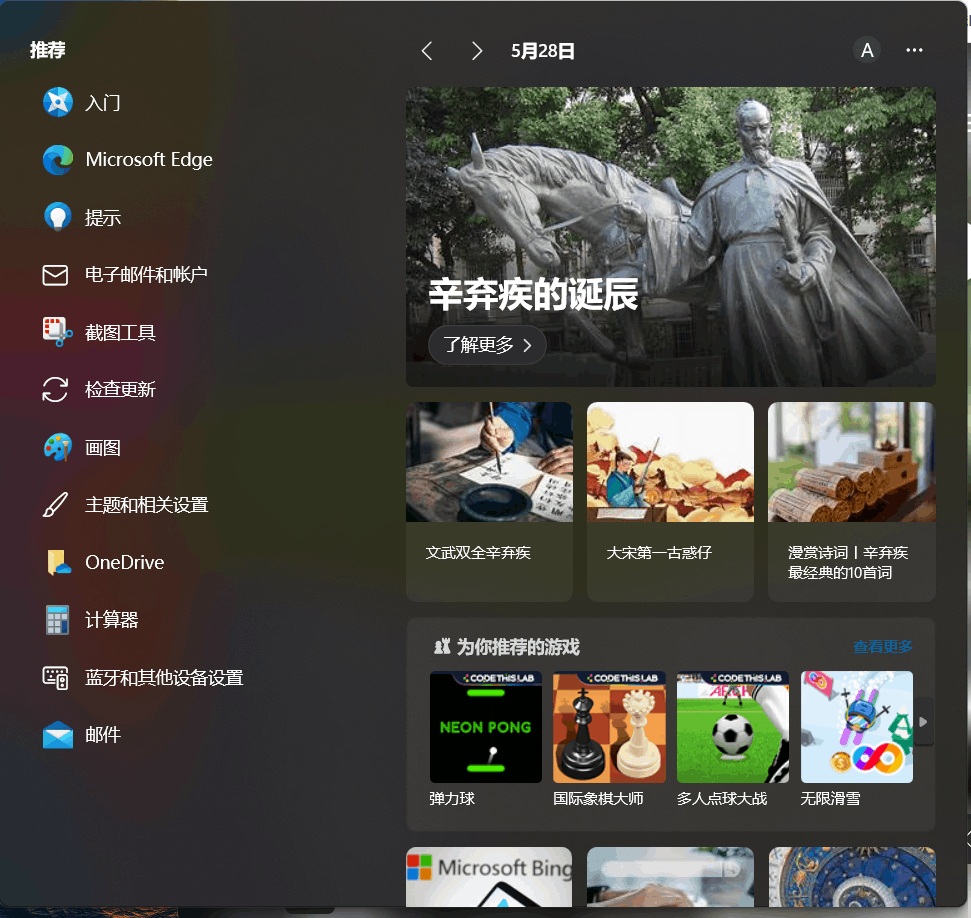Open the 画图 (Paint) palette icon
Image resolution: width=971 pixels, height=918 pixels.
pos(58,447)
